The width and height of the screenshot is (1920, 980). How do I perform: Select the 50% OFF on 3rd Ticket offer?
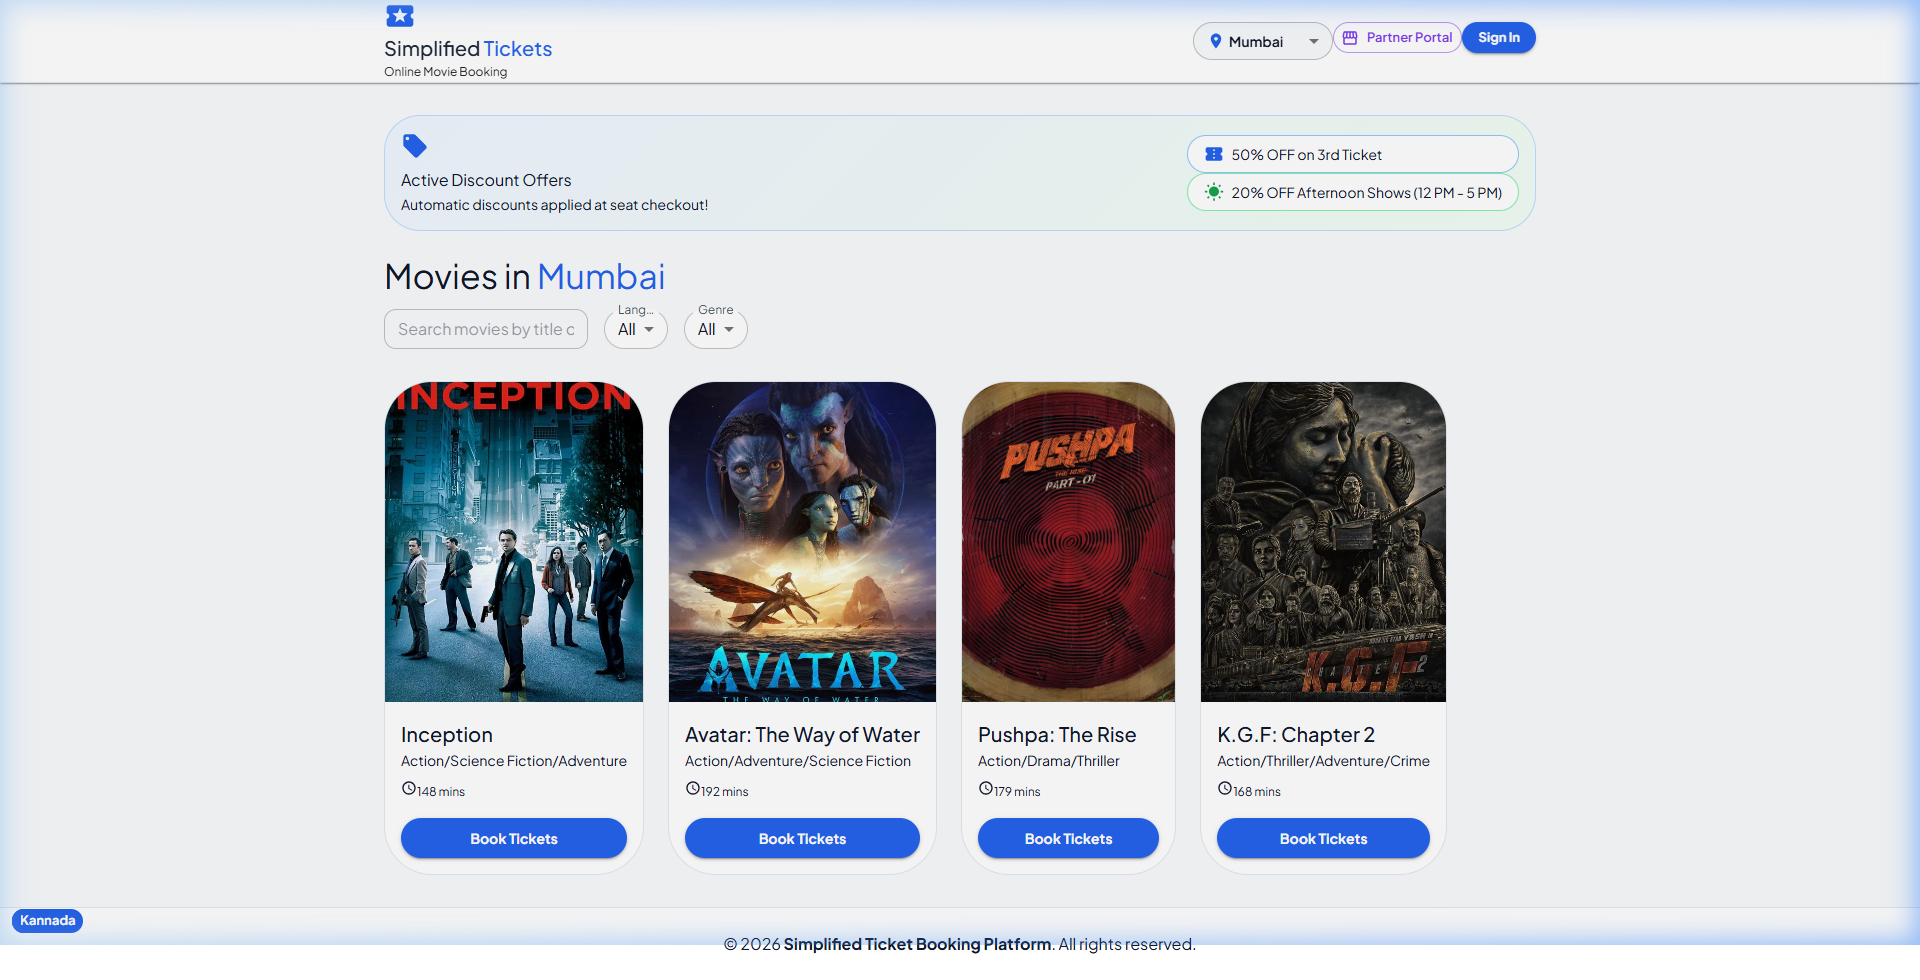(x=1352, y=154)
